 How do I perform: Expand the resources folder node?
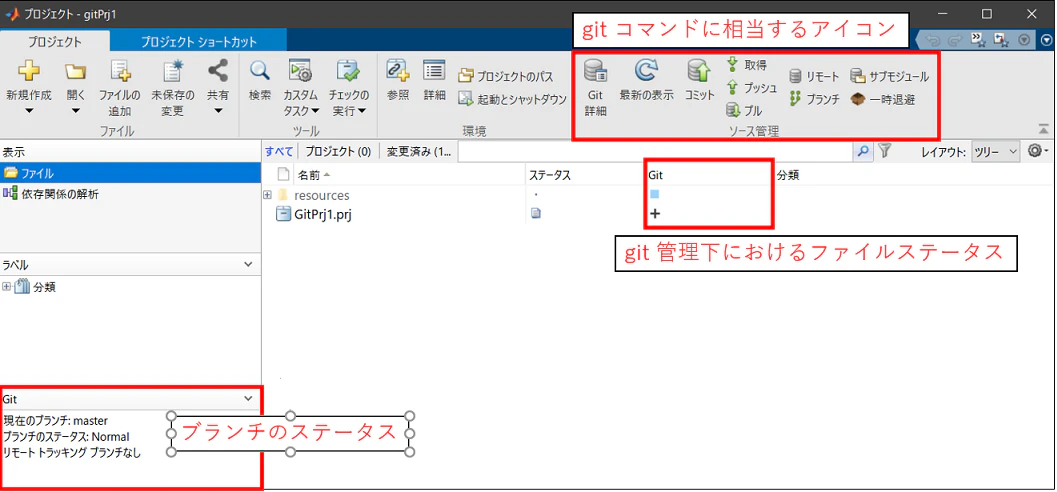(x=267, y=195)
